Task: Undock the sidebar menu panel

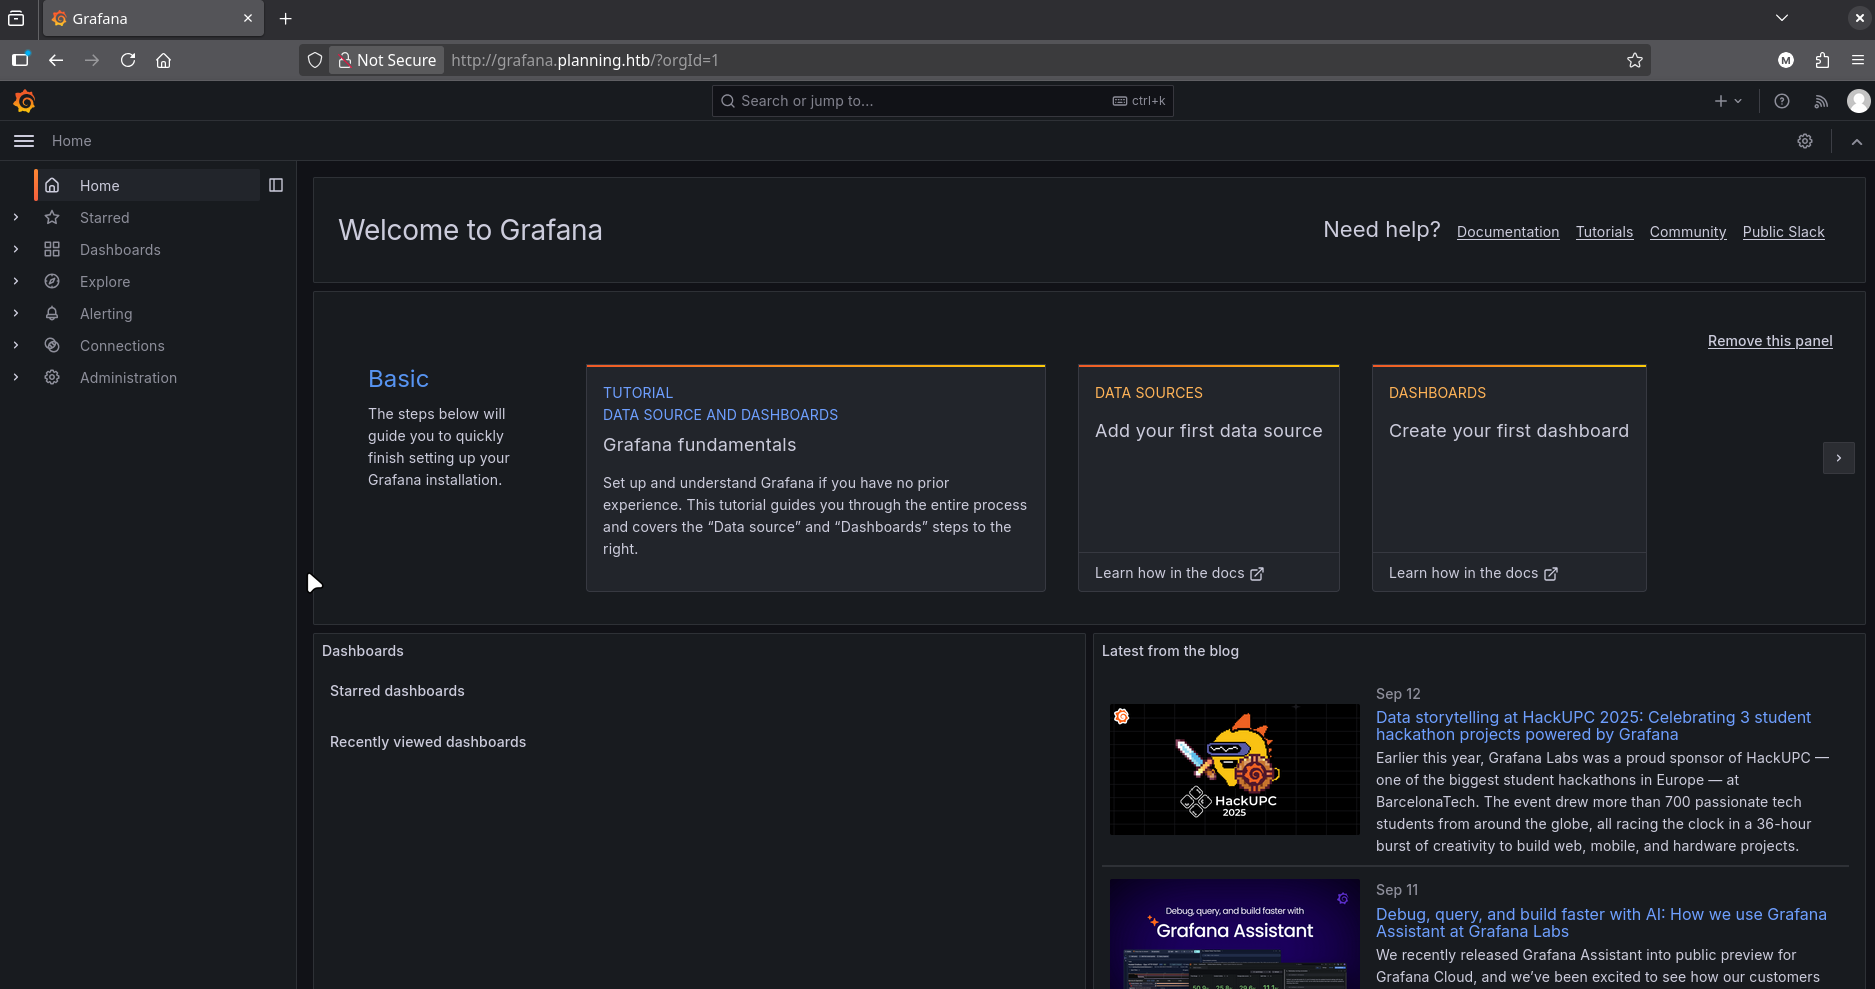Action: click(276, 185)
